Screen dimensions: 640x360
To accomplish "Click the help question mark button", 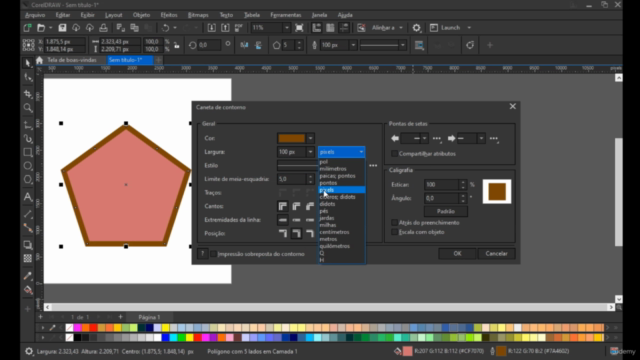I will click(202, 253).
